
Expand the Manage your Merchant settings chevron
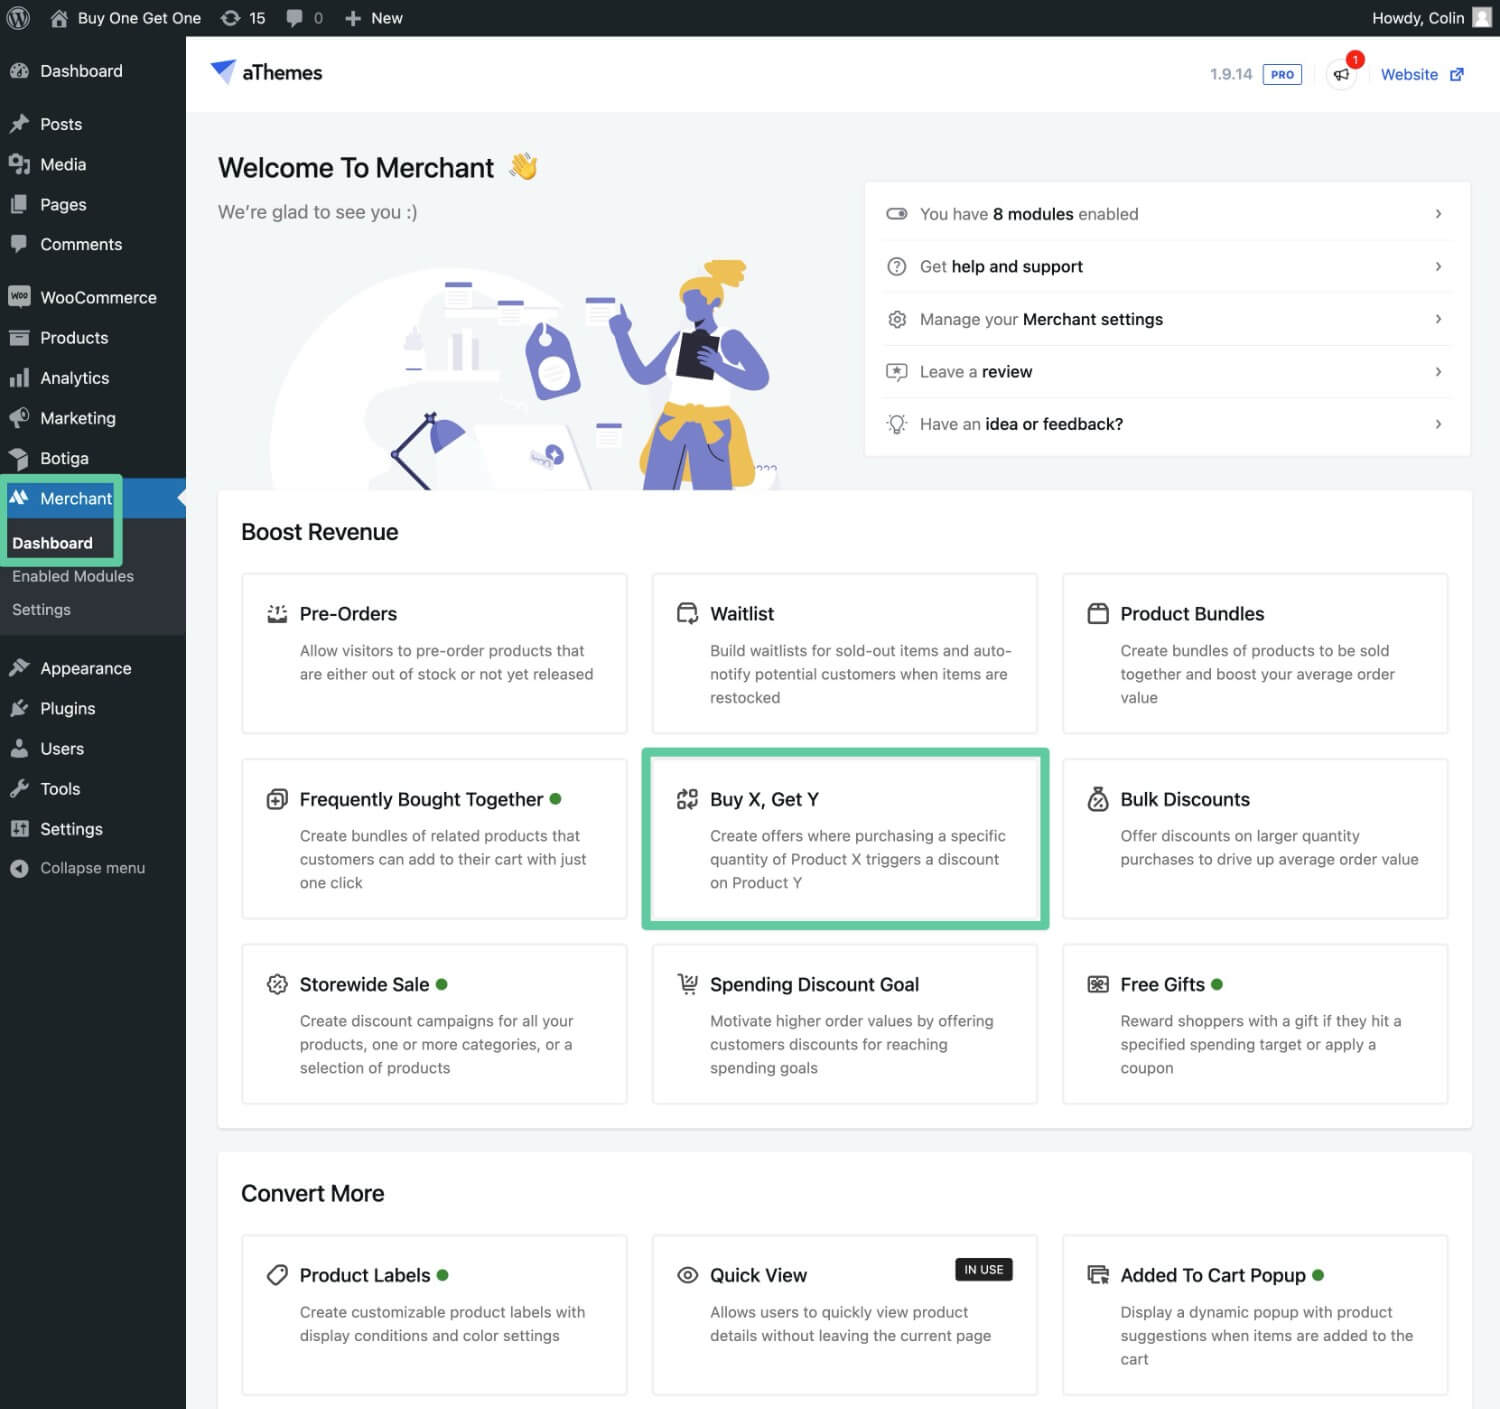(x=1438, y=319)
